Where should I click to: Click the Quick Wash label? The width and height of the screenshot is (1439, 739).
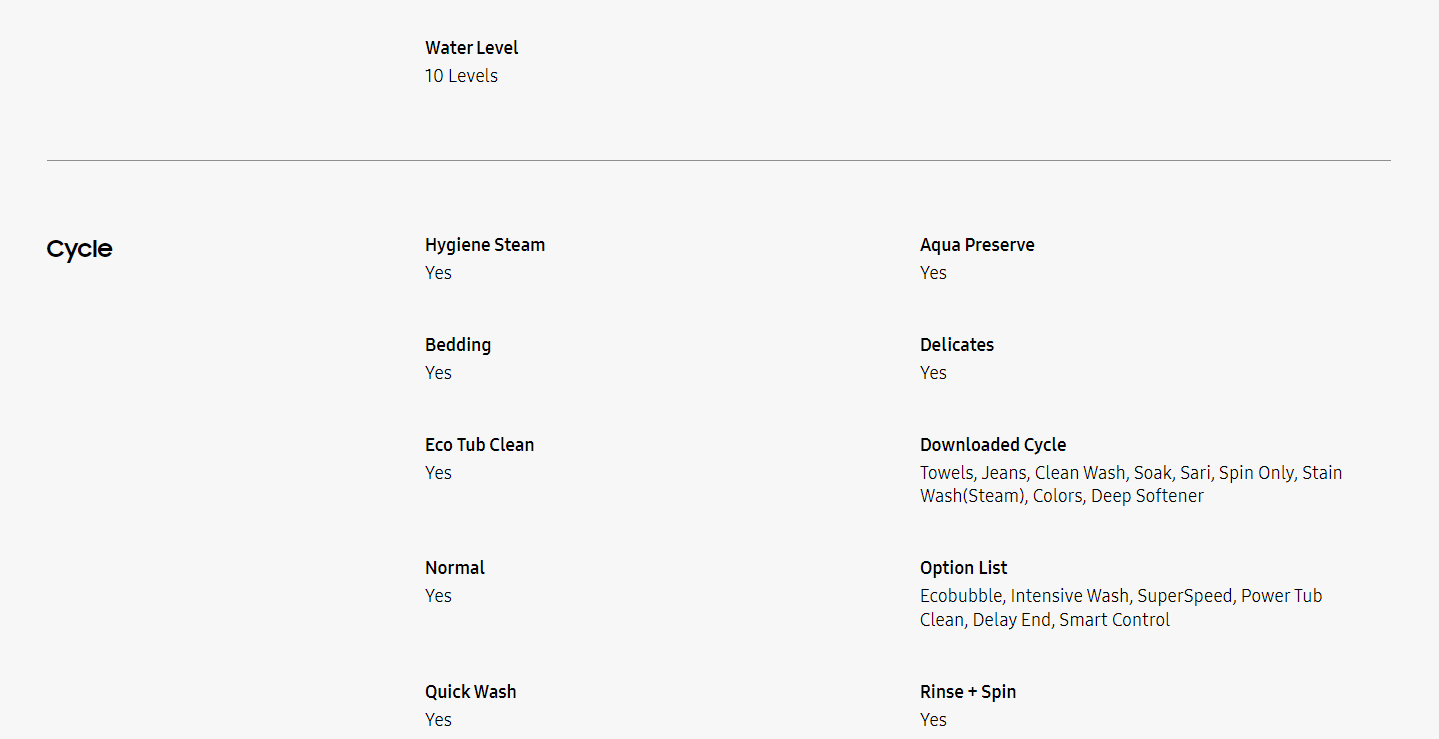[471, 692]
